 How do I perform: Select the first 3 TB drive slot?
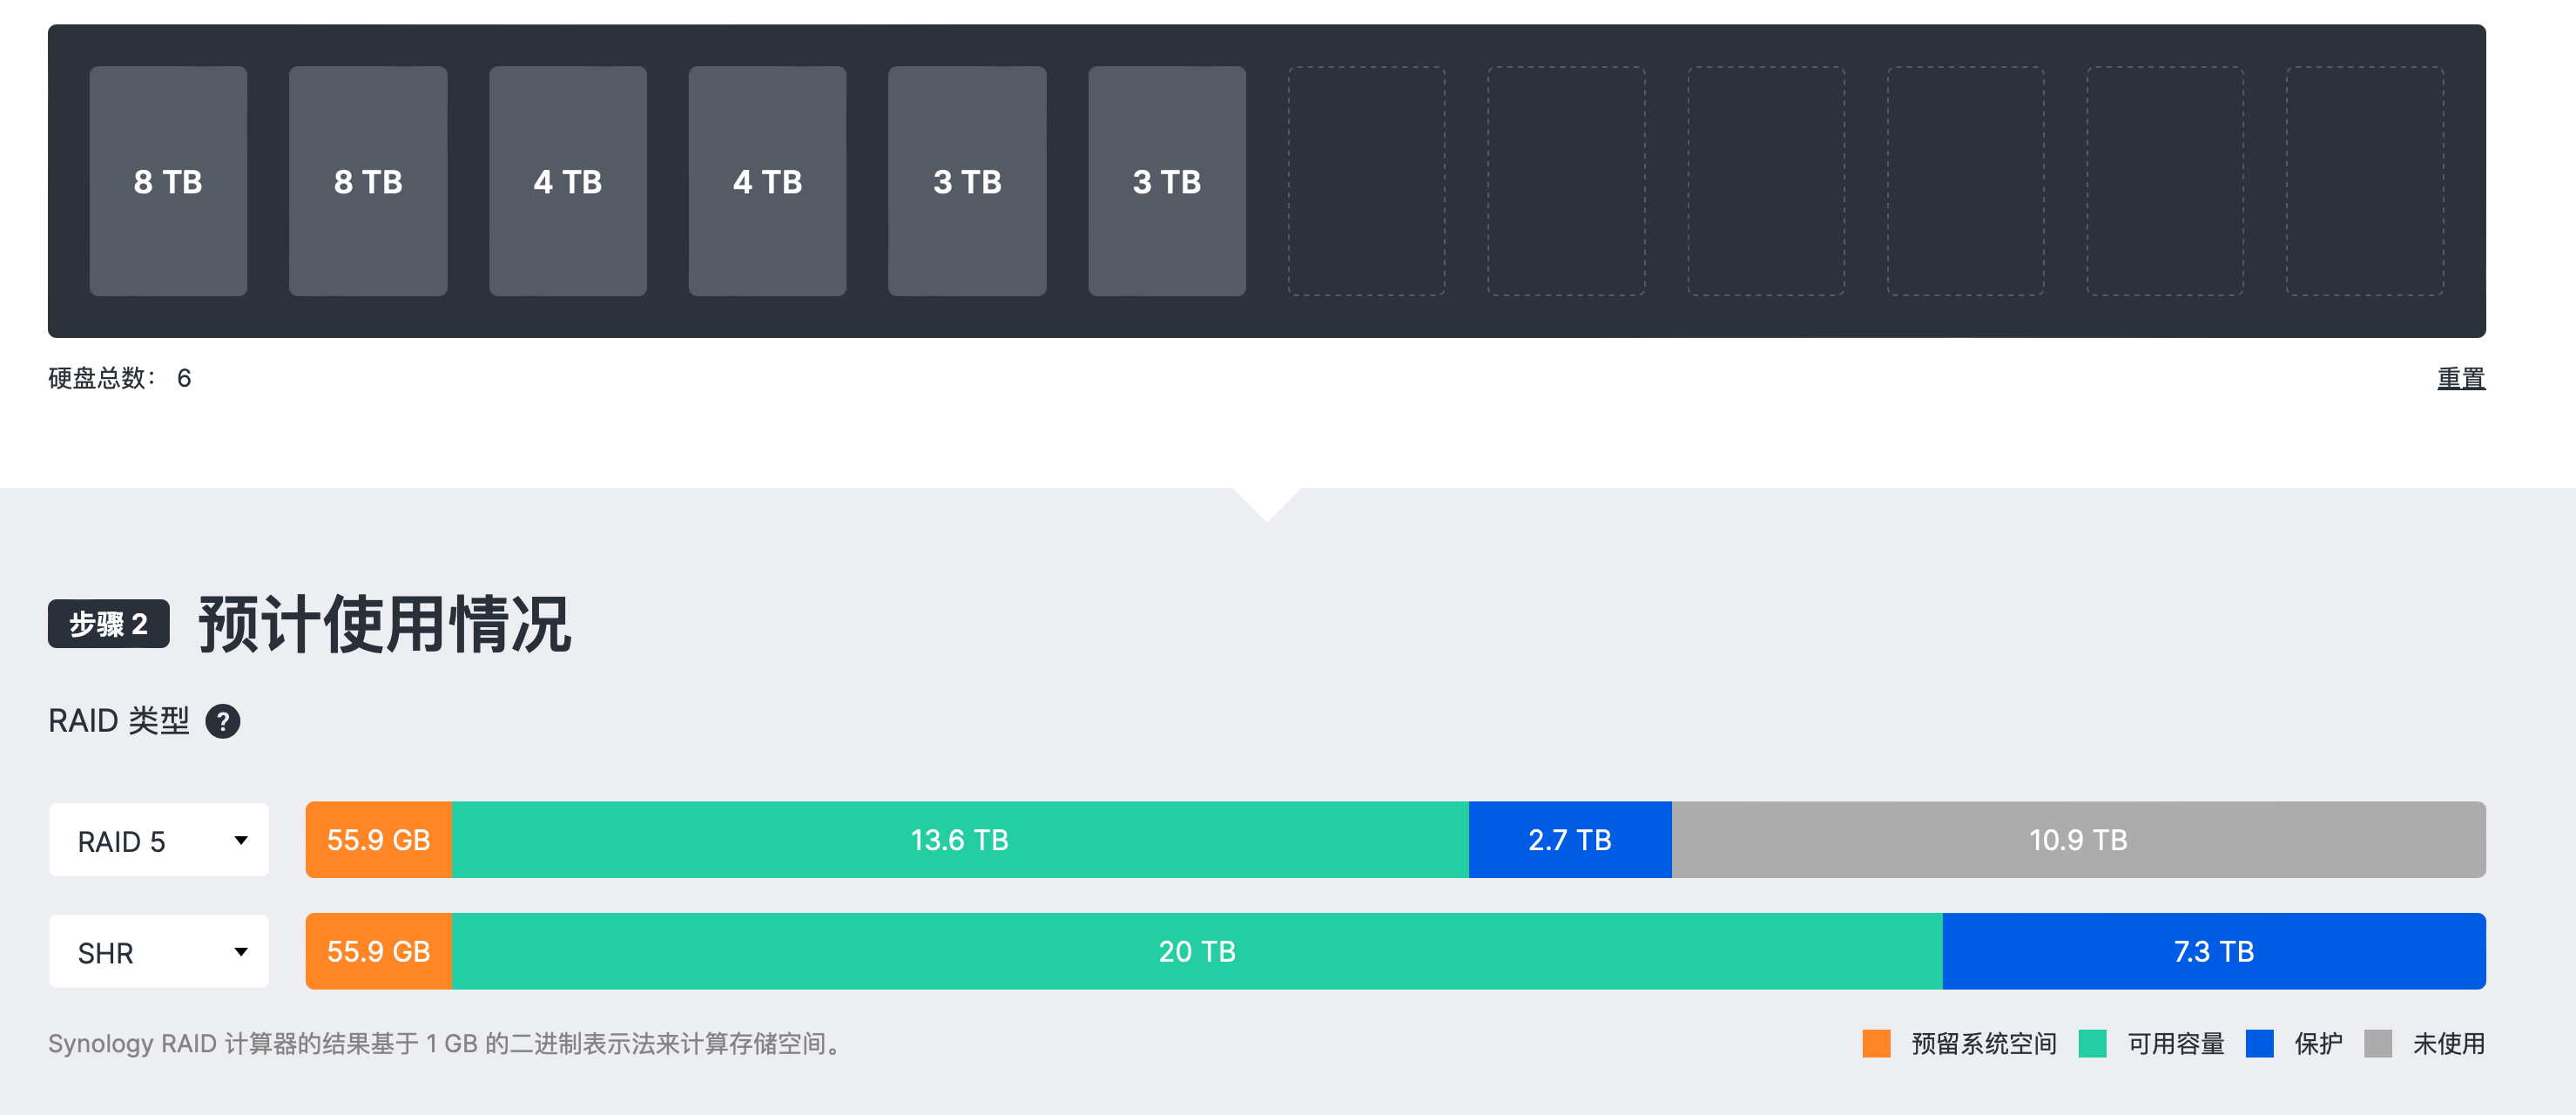point(967,181)
